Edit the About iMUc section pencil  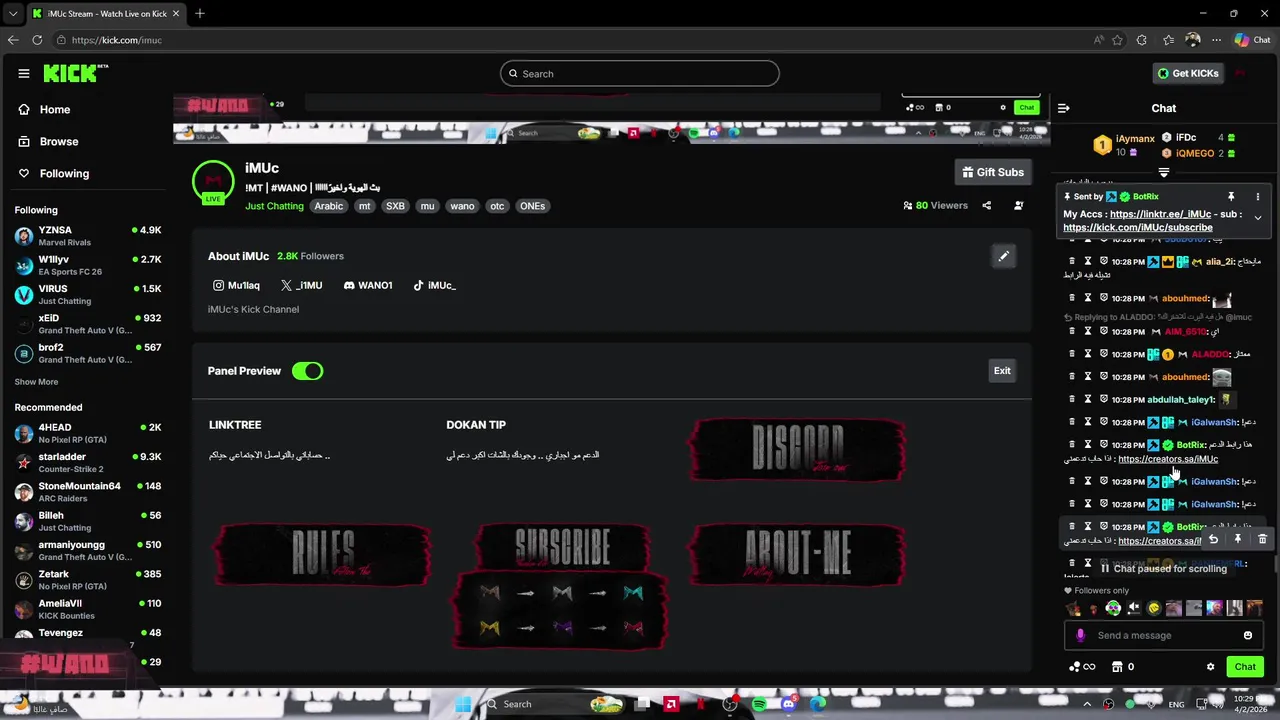click(1003, 256)
